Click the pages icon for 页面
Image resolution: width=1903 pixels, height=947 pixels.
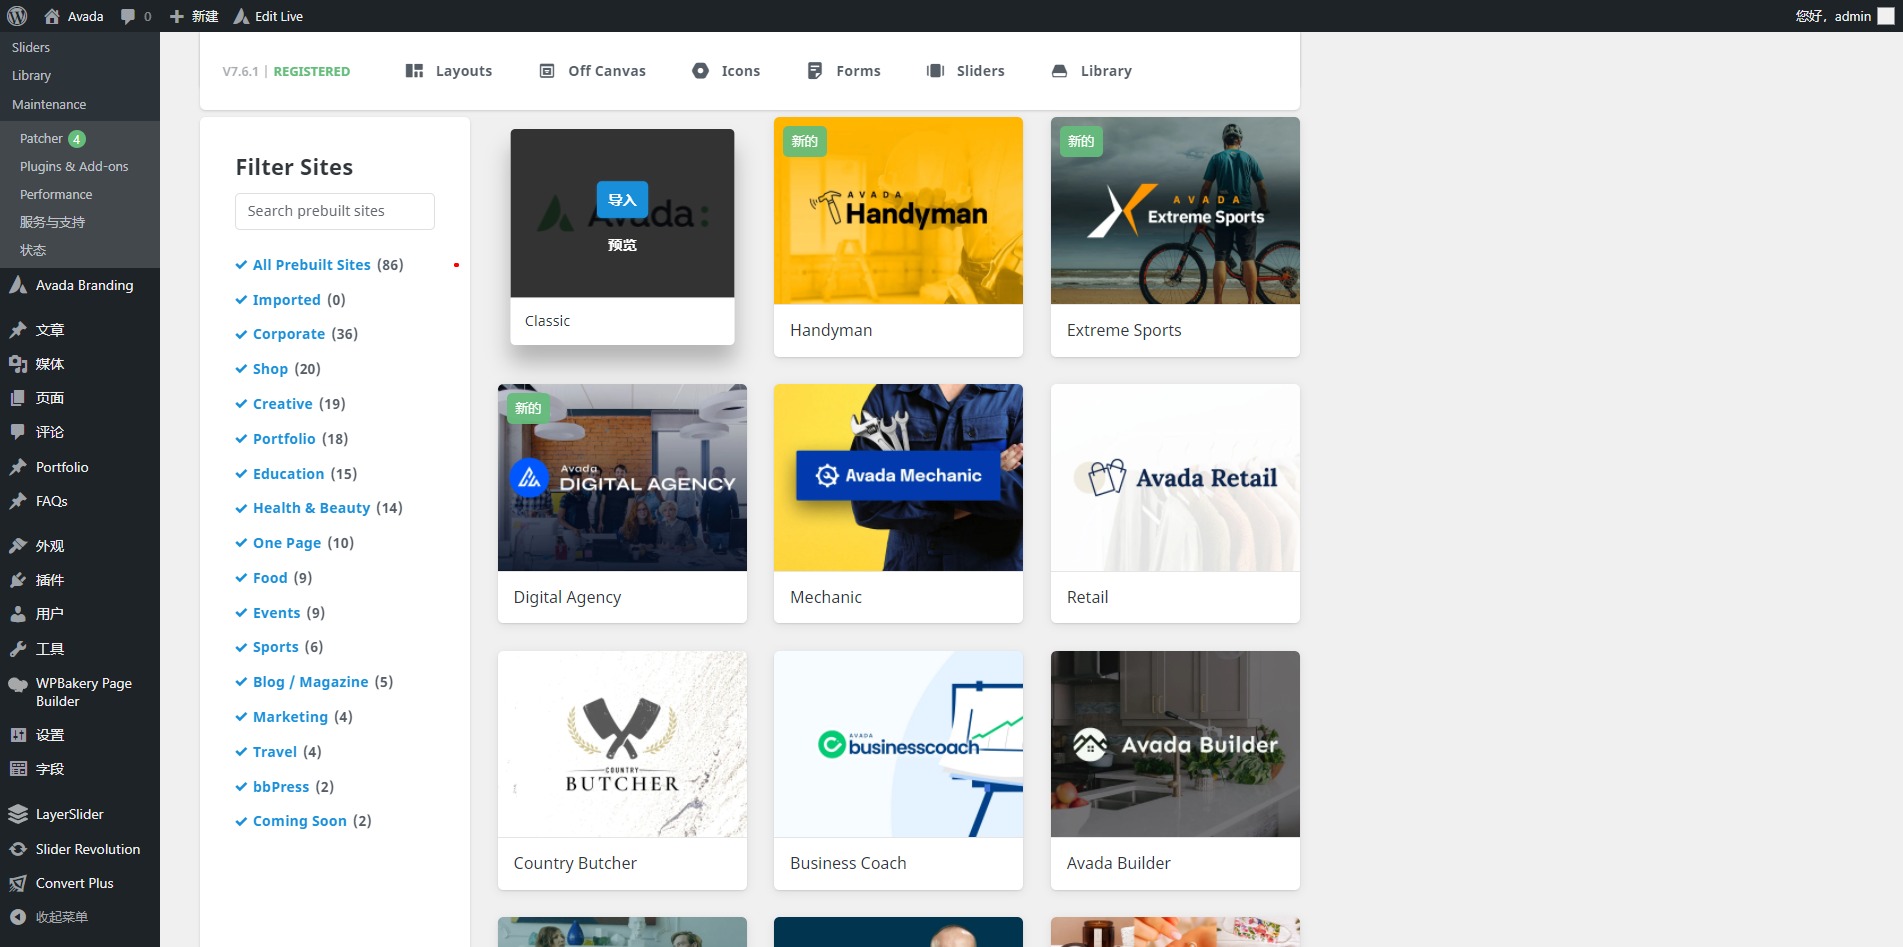[x=18, y=398]
